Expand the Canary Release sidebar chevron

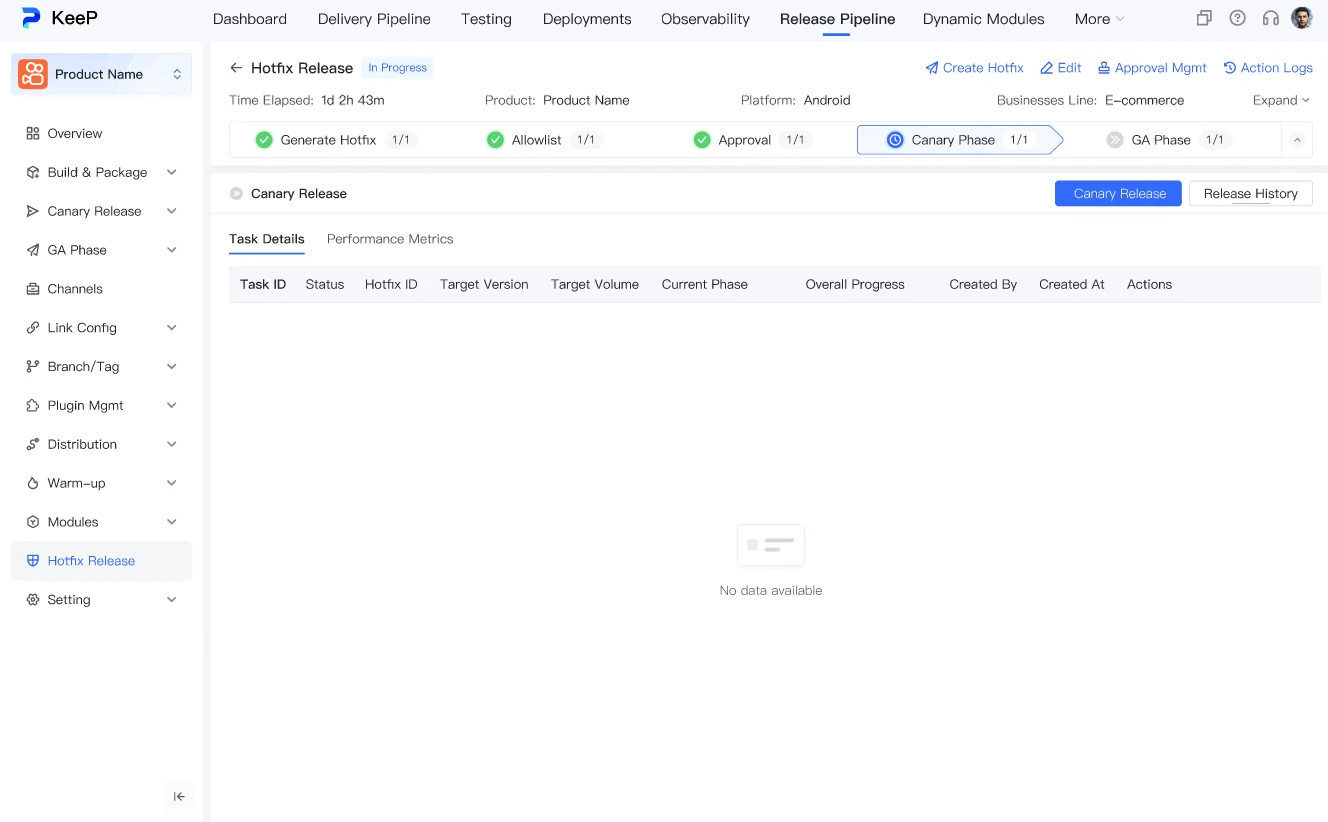(x=172, y=211)
